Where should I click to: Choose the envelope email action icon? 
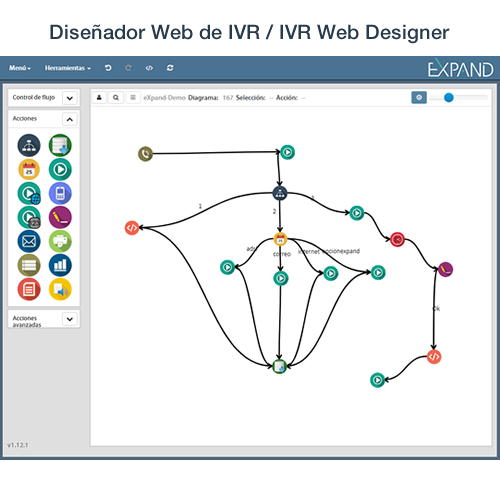(x=29, y=241)
